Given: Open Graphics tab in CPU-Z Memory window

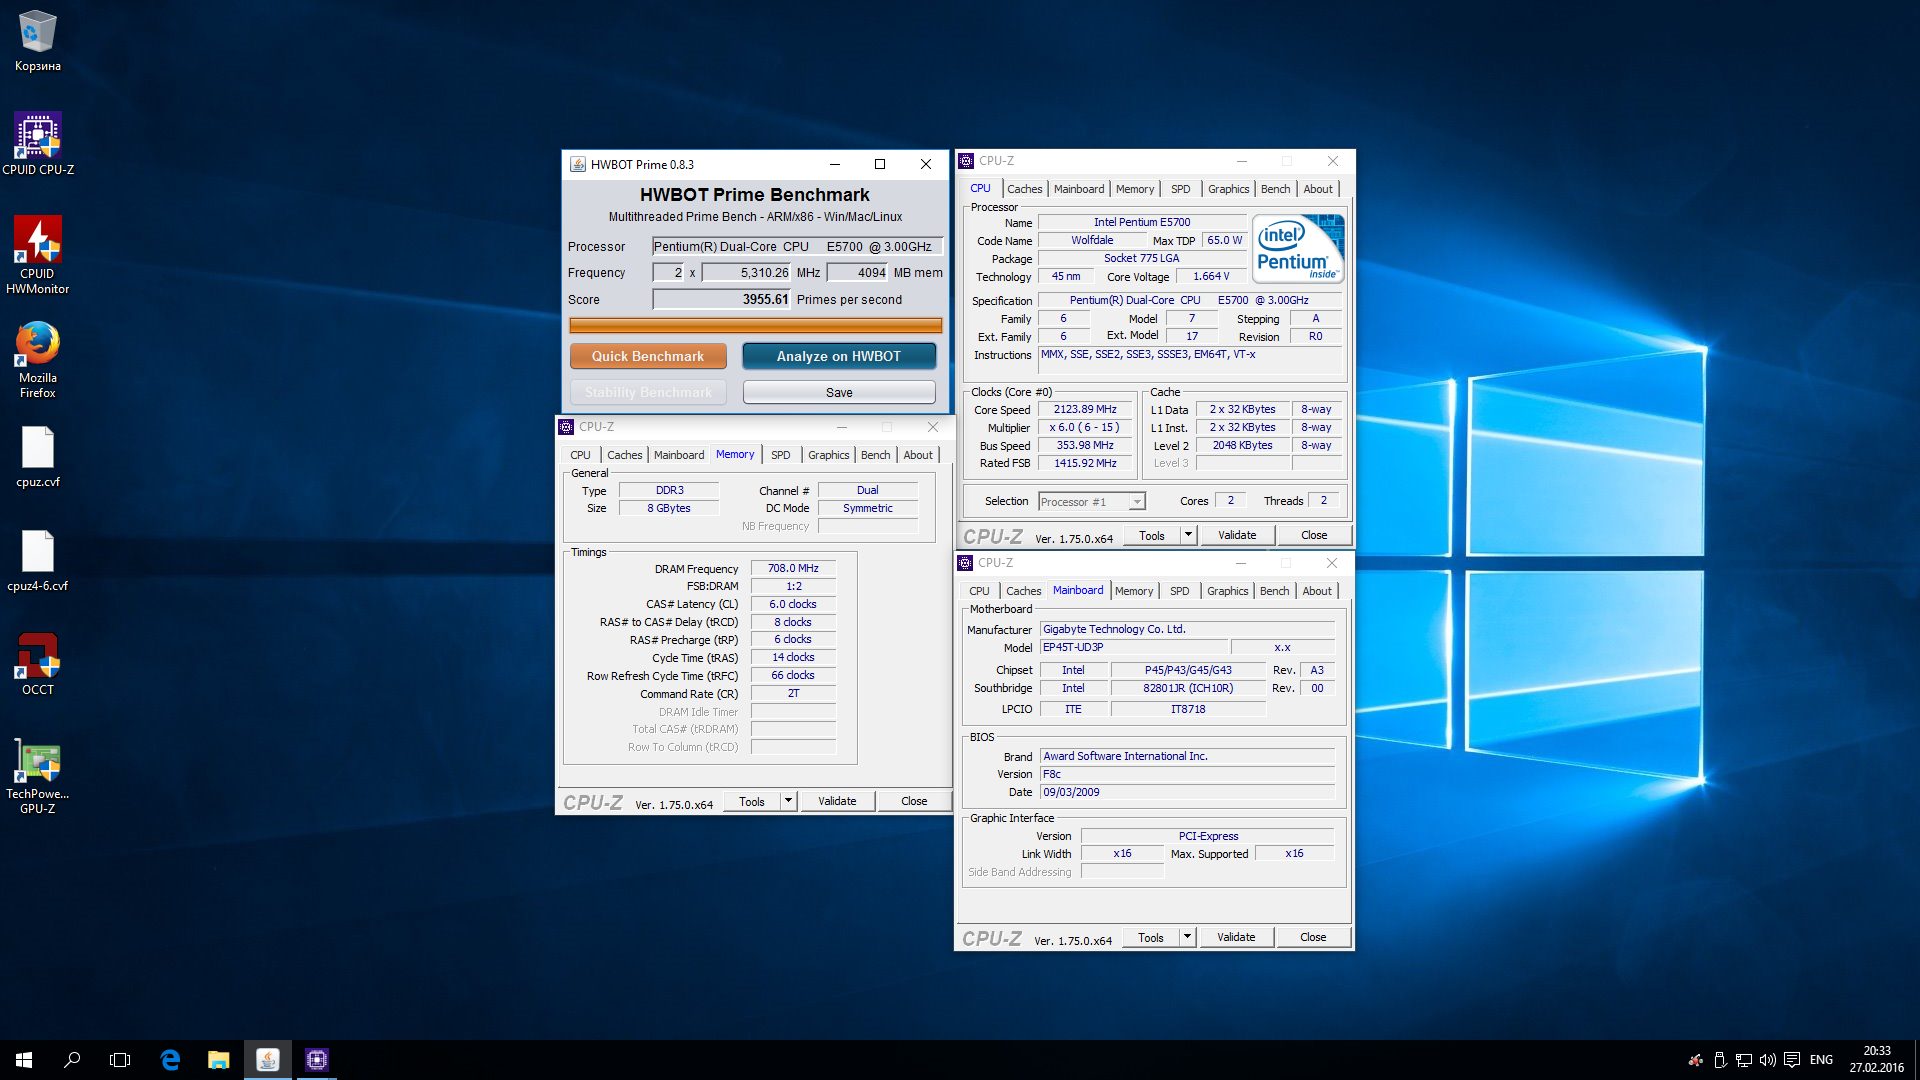Looking at the screenshot, I should pyautogui.click(x=828, y=455).
